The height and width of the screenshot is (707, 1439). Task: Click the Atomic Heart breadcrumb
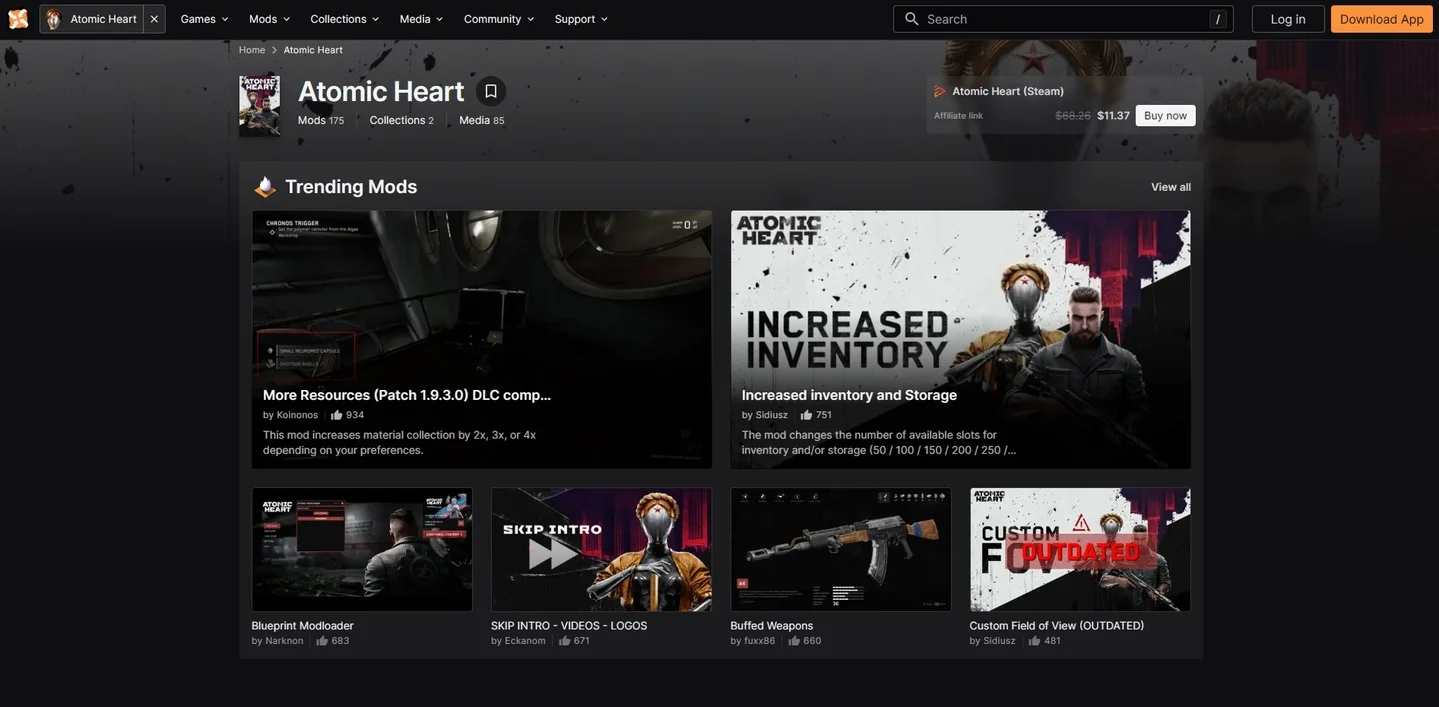tap(313, 50)
